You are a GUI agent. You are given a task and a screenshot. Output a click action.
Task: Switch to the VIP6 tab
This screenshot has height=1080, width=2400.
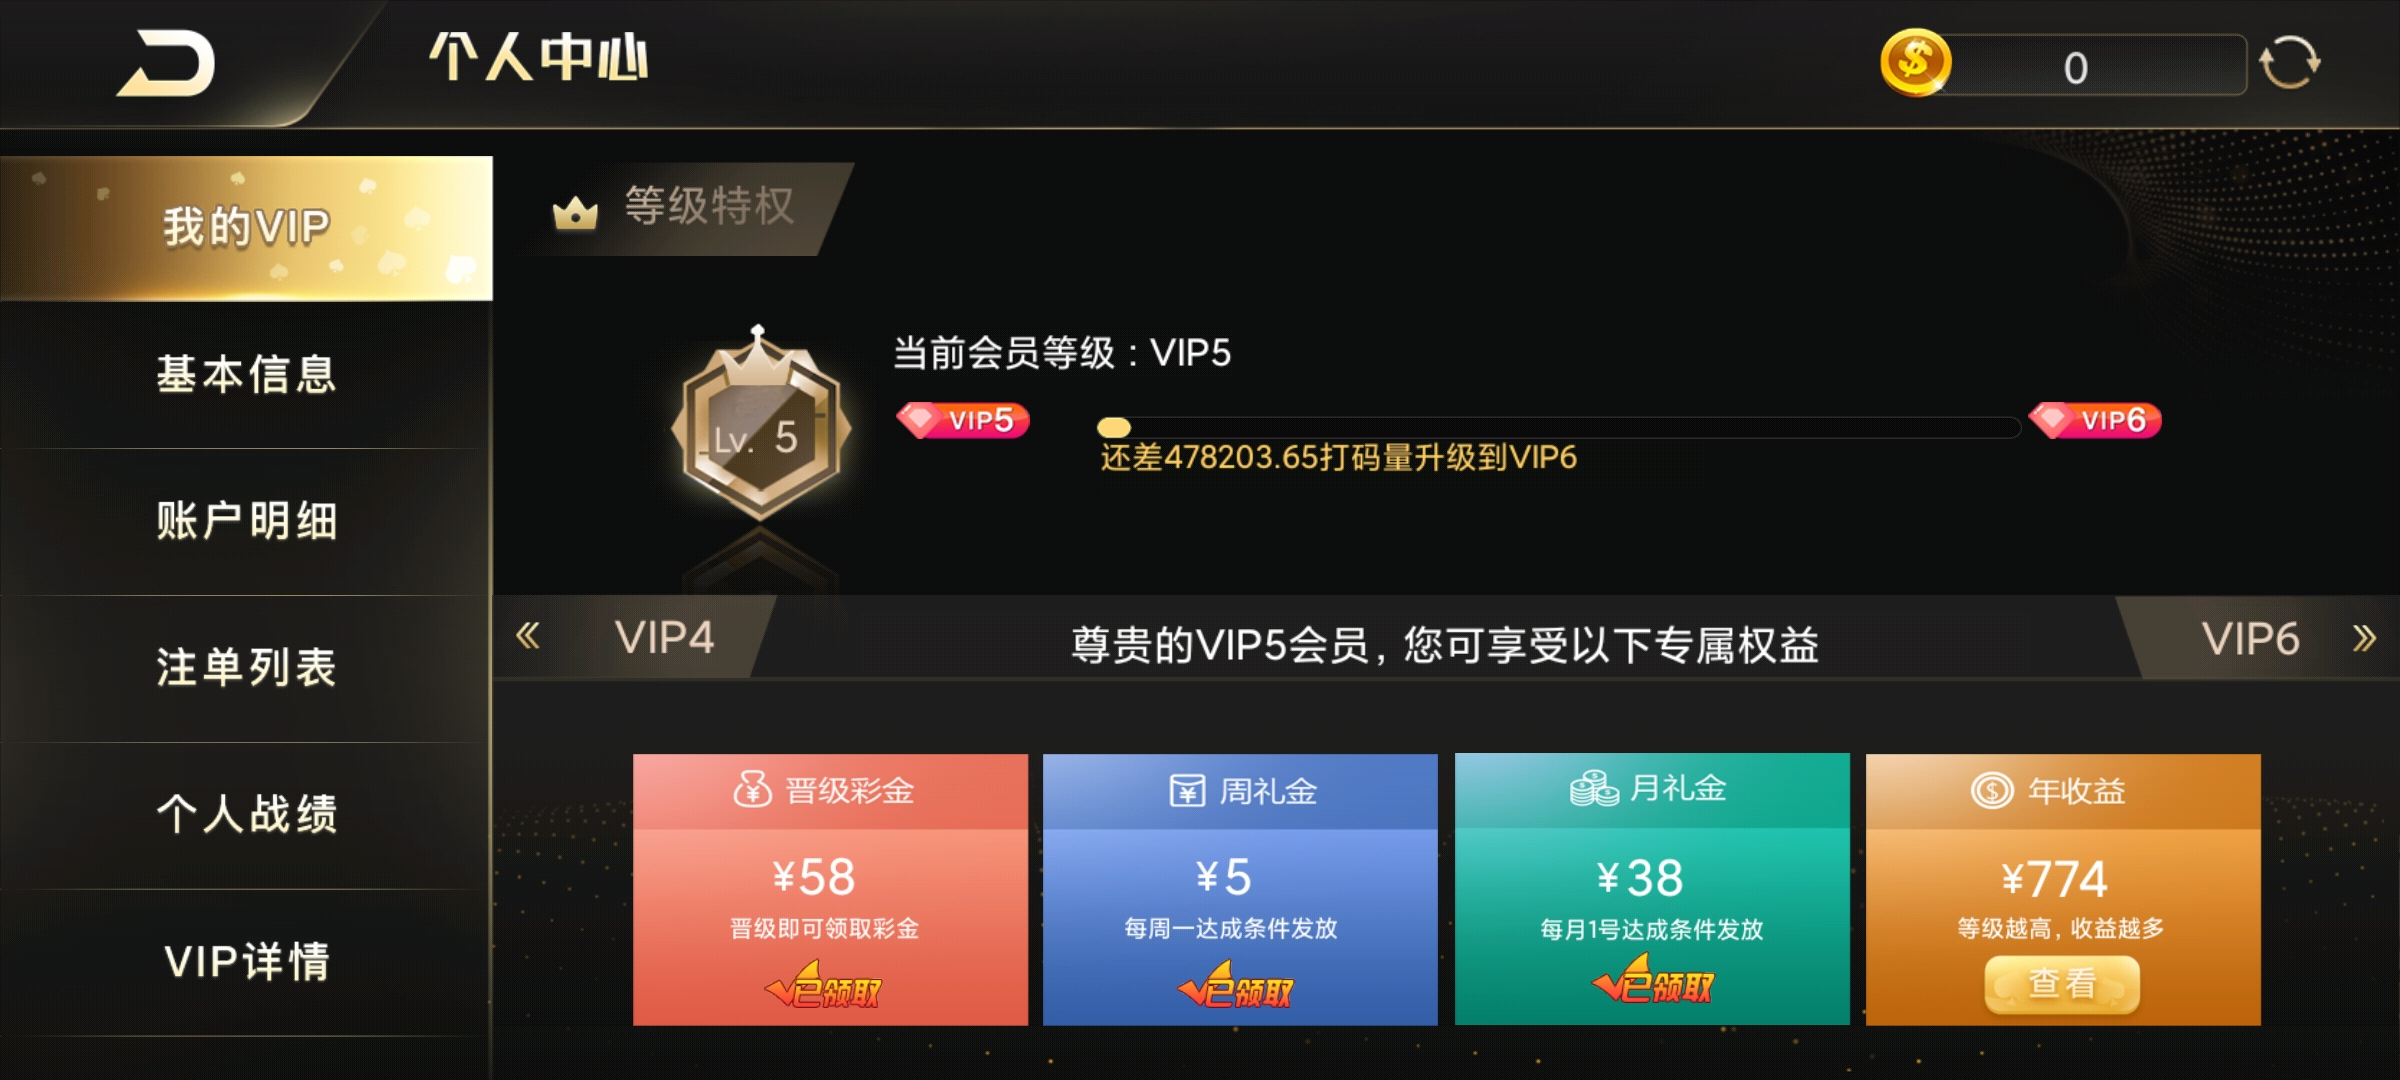point(2250,639)
